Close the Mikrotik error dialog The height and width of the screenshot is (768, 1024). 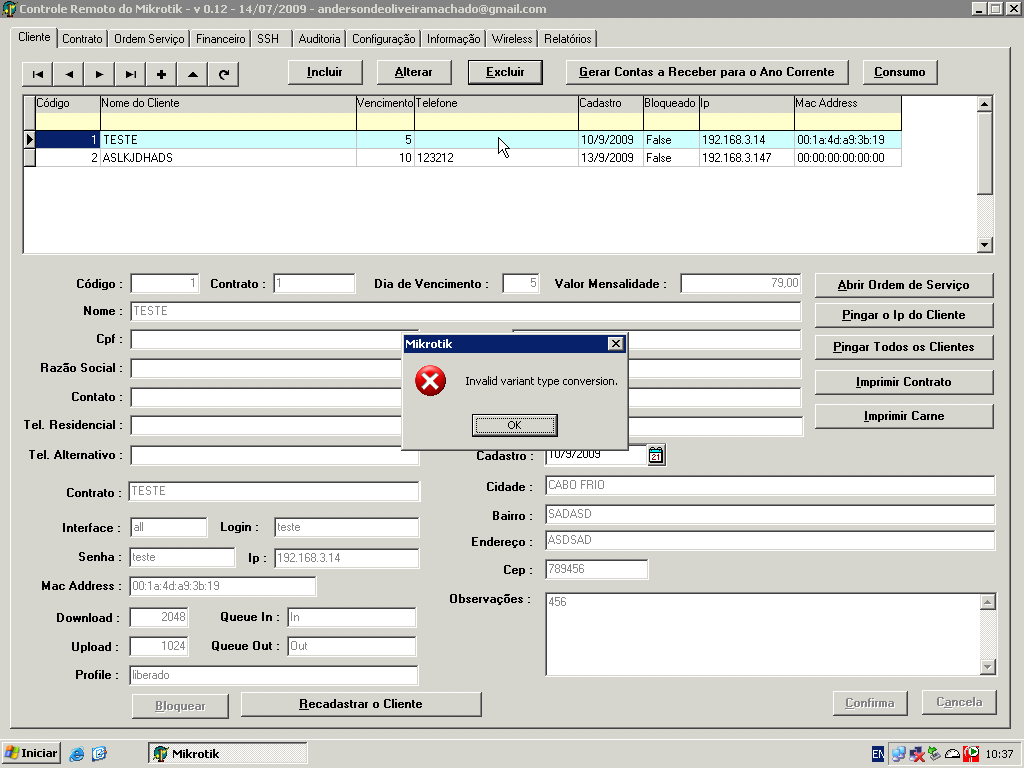[x=616, y=344]
